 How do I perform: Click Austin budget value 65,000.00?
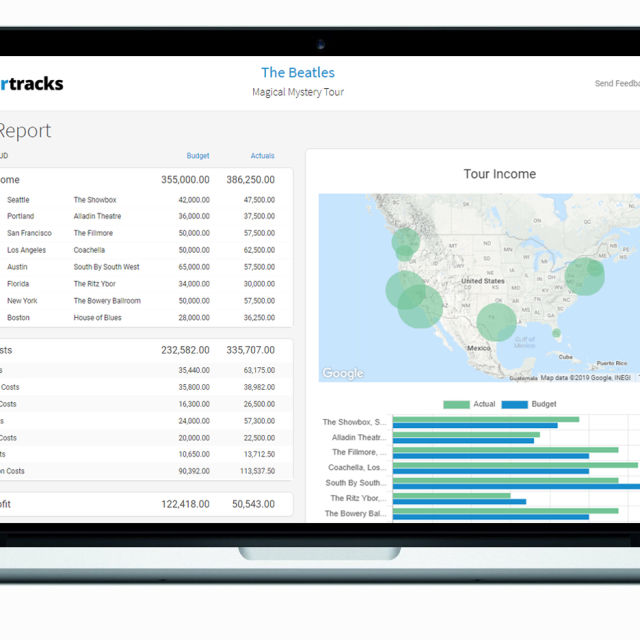click(x=194, y=267)
